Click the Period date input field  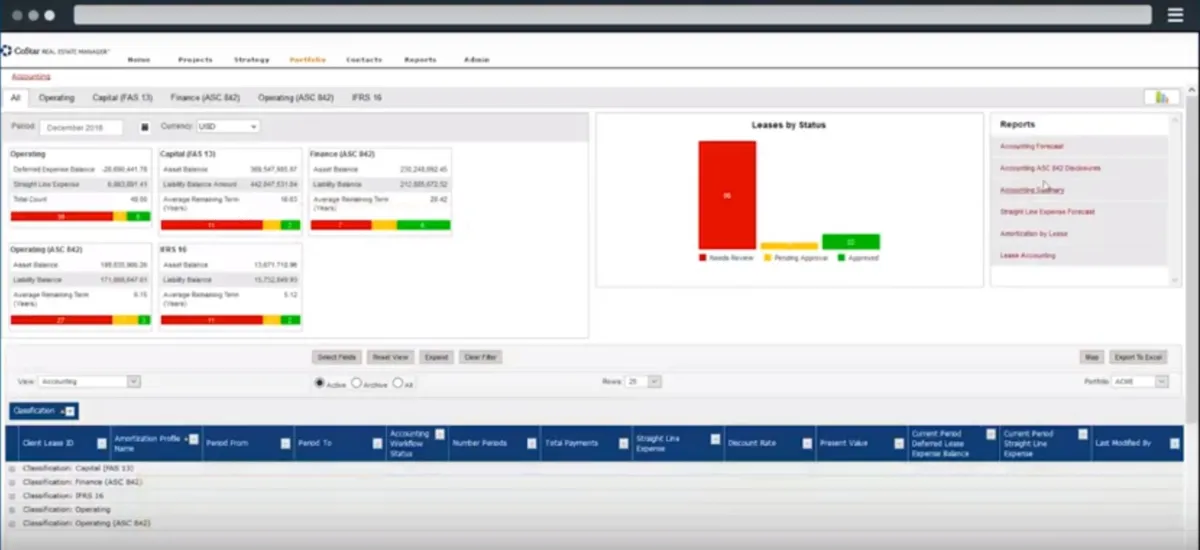click(82, 127)
